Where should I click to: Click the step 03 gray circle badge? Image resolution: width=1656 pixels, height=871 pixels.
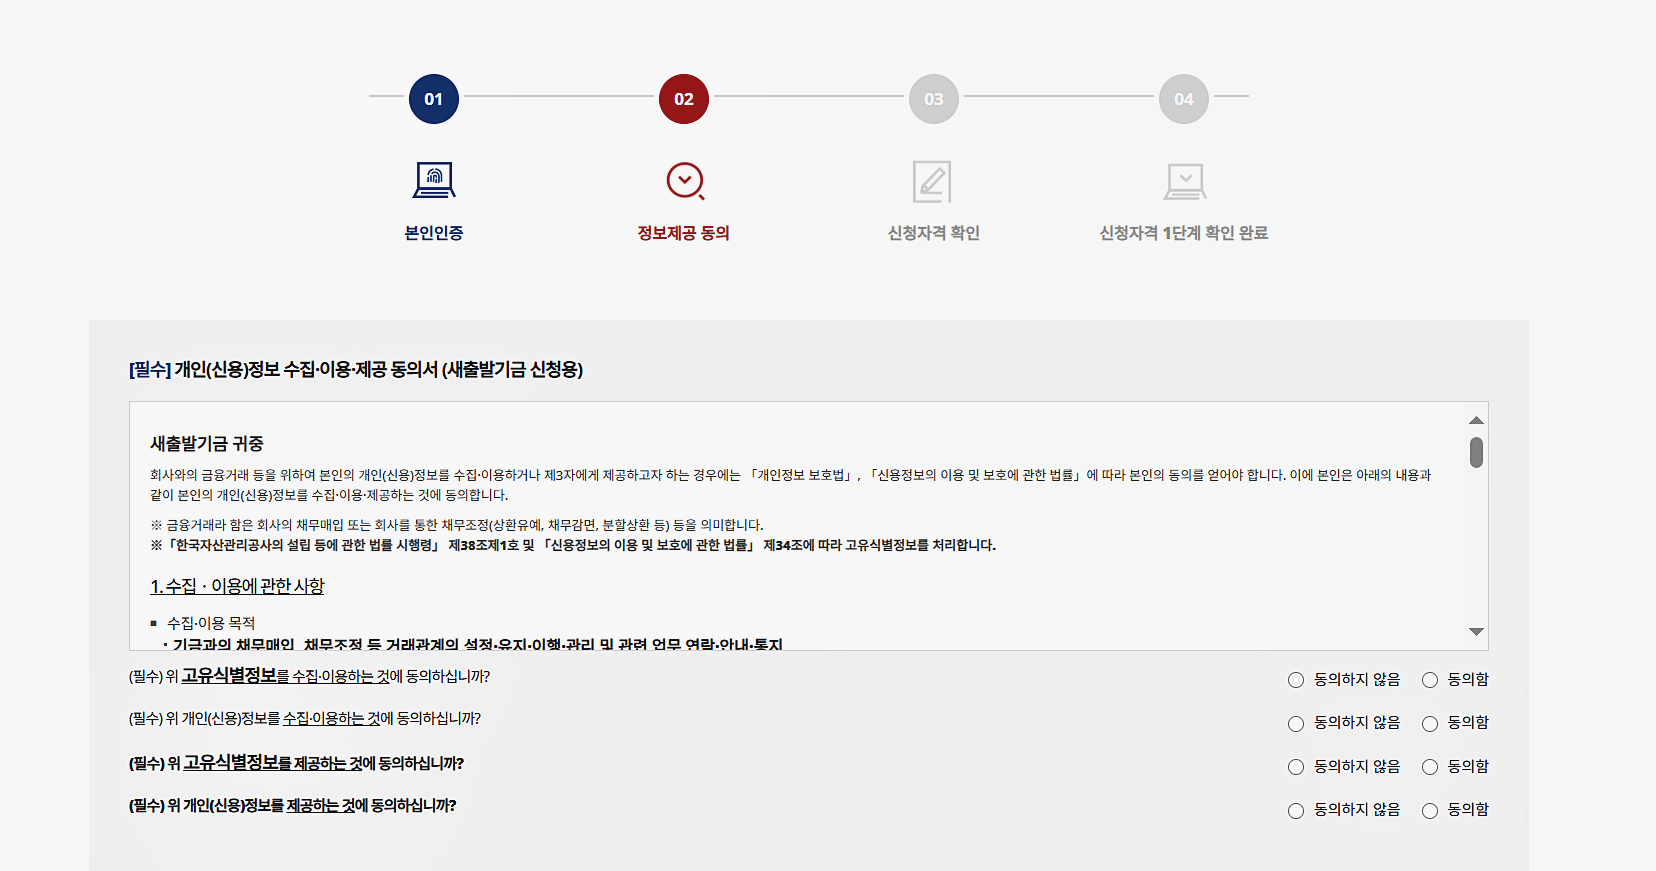tap(933, 99)
